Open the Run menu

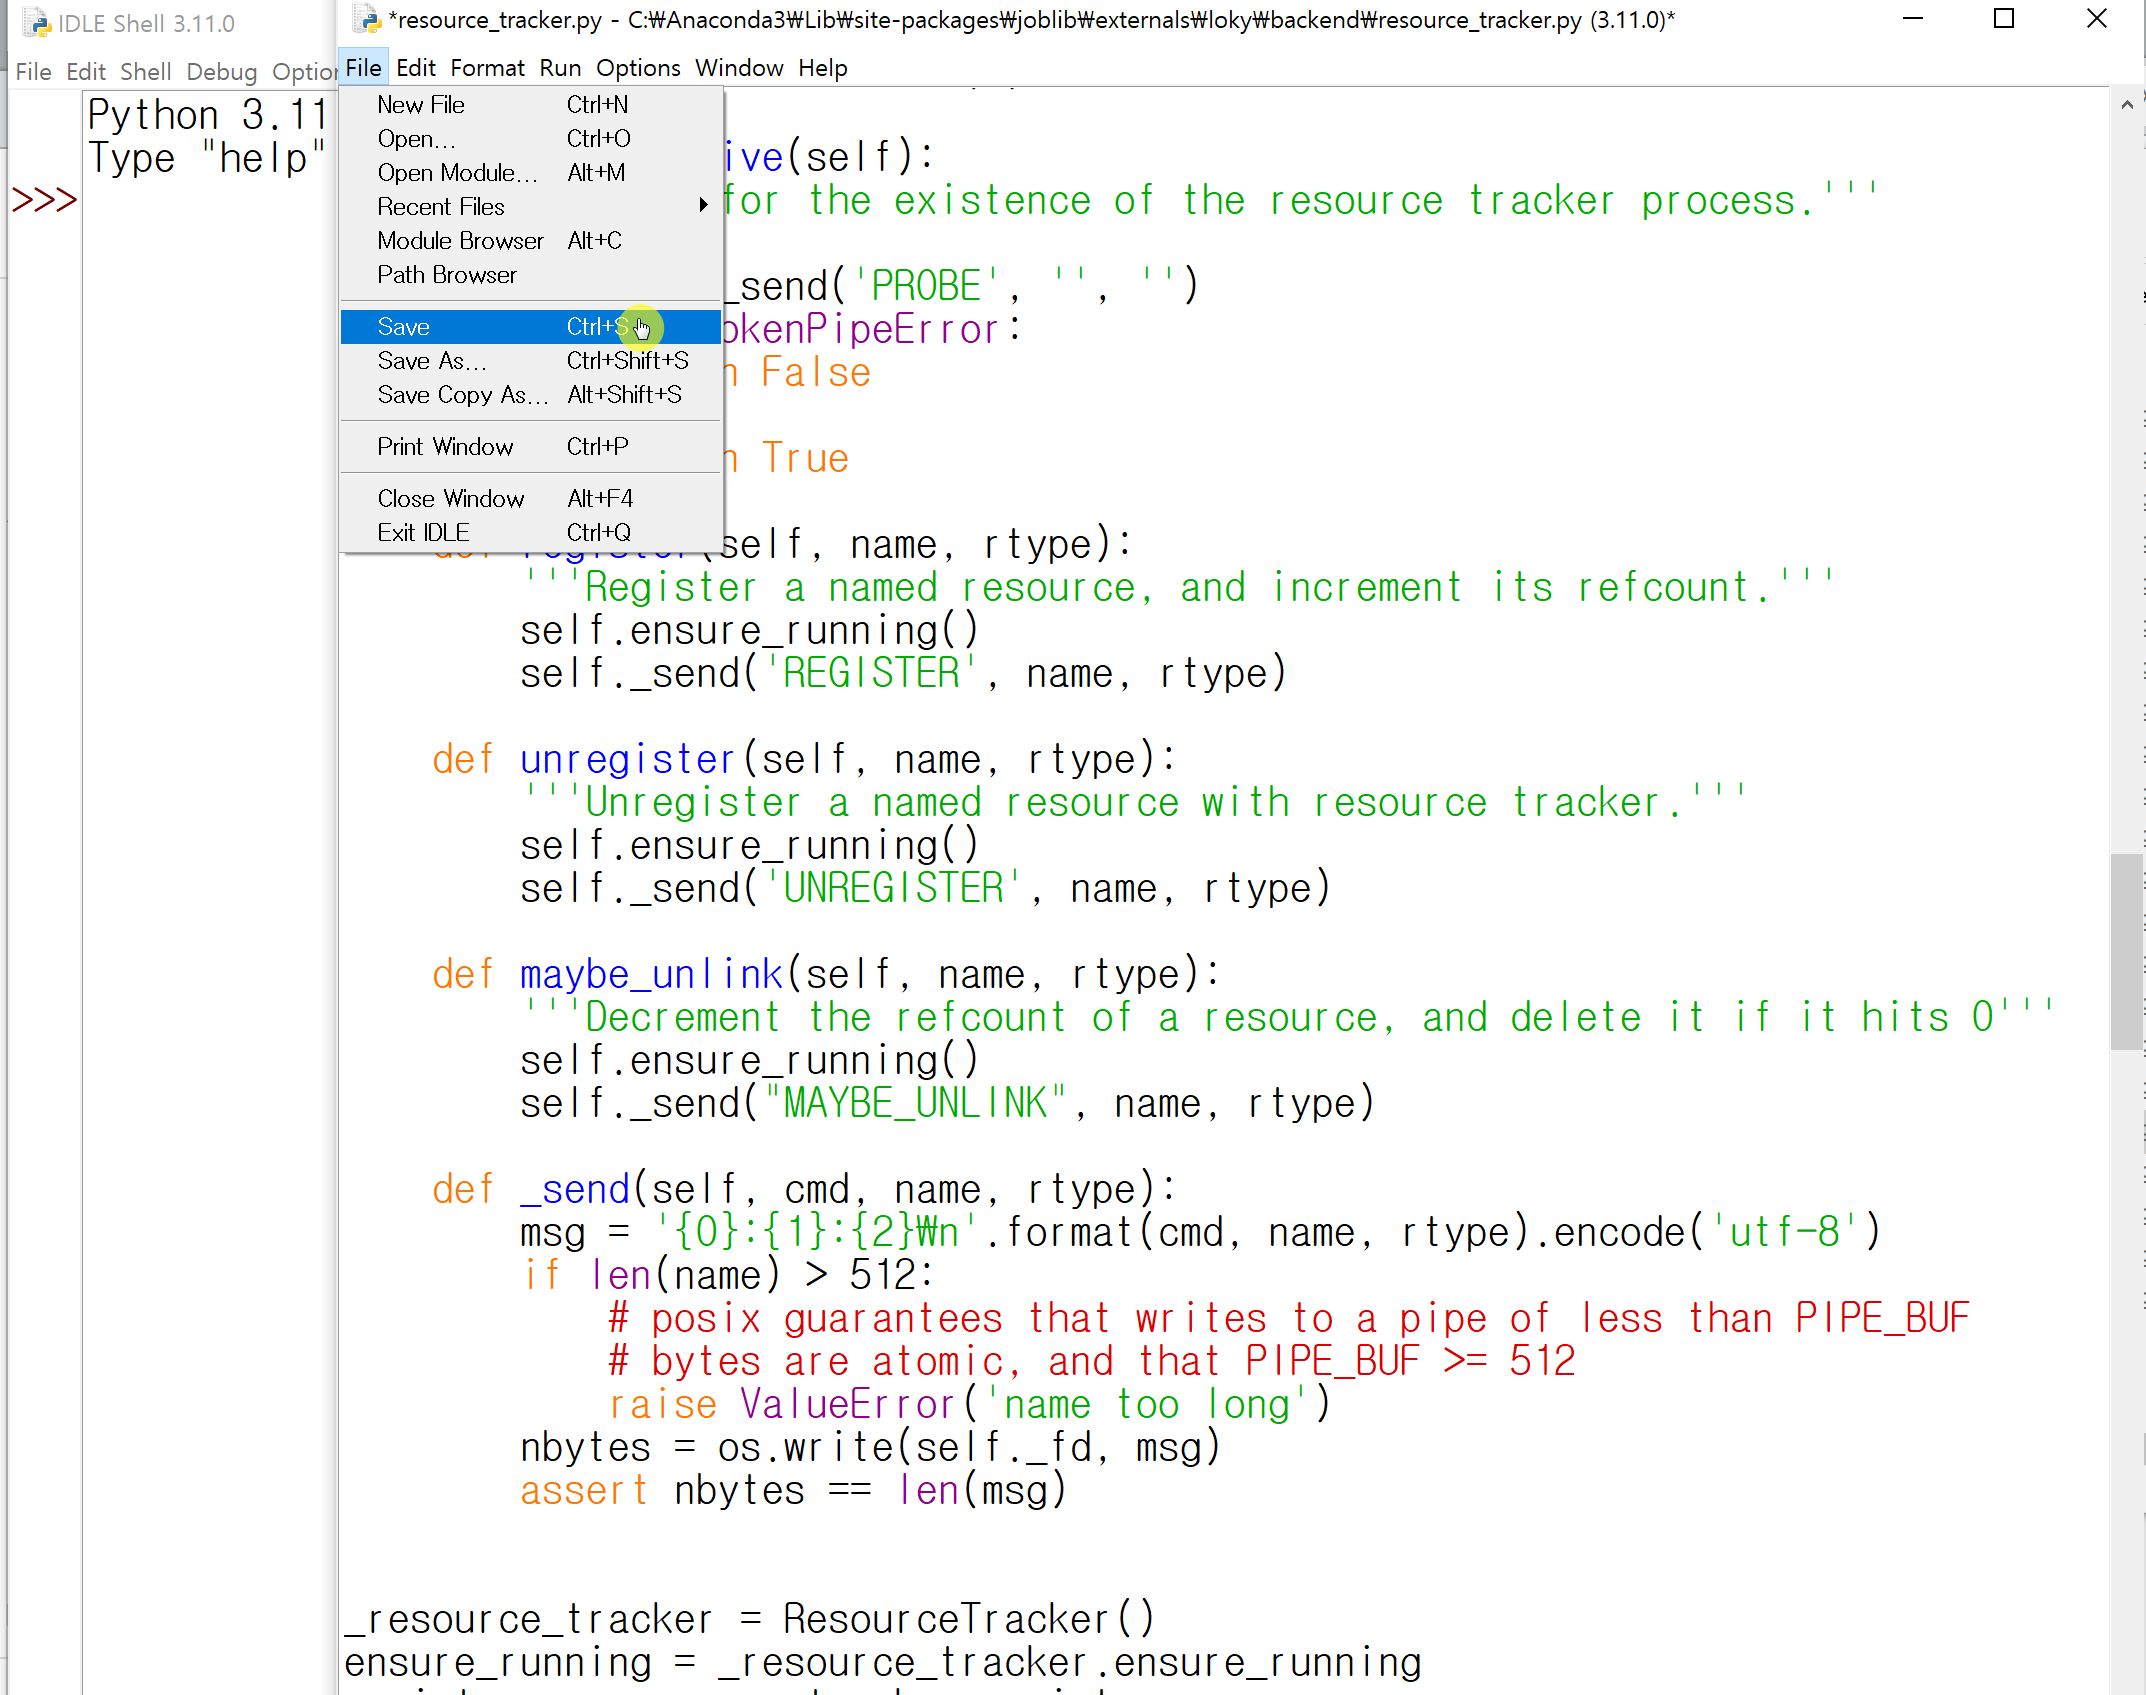560,68
